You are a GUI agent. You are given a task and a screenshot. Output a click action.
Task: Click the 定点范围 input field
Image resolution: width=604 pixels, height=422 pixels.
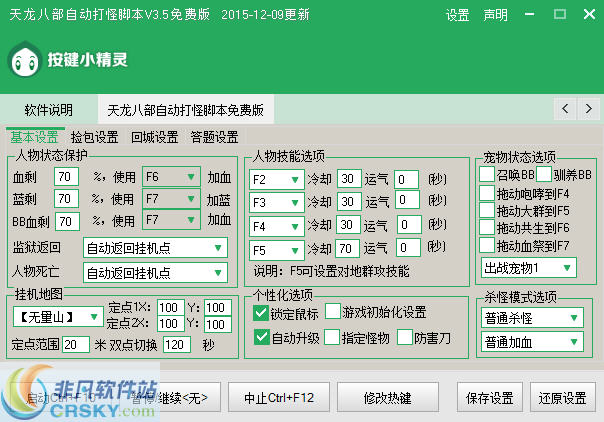[76, 344]
